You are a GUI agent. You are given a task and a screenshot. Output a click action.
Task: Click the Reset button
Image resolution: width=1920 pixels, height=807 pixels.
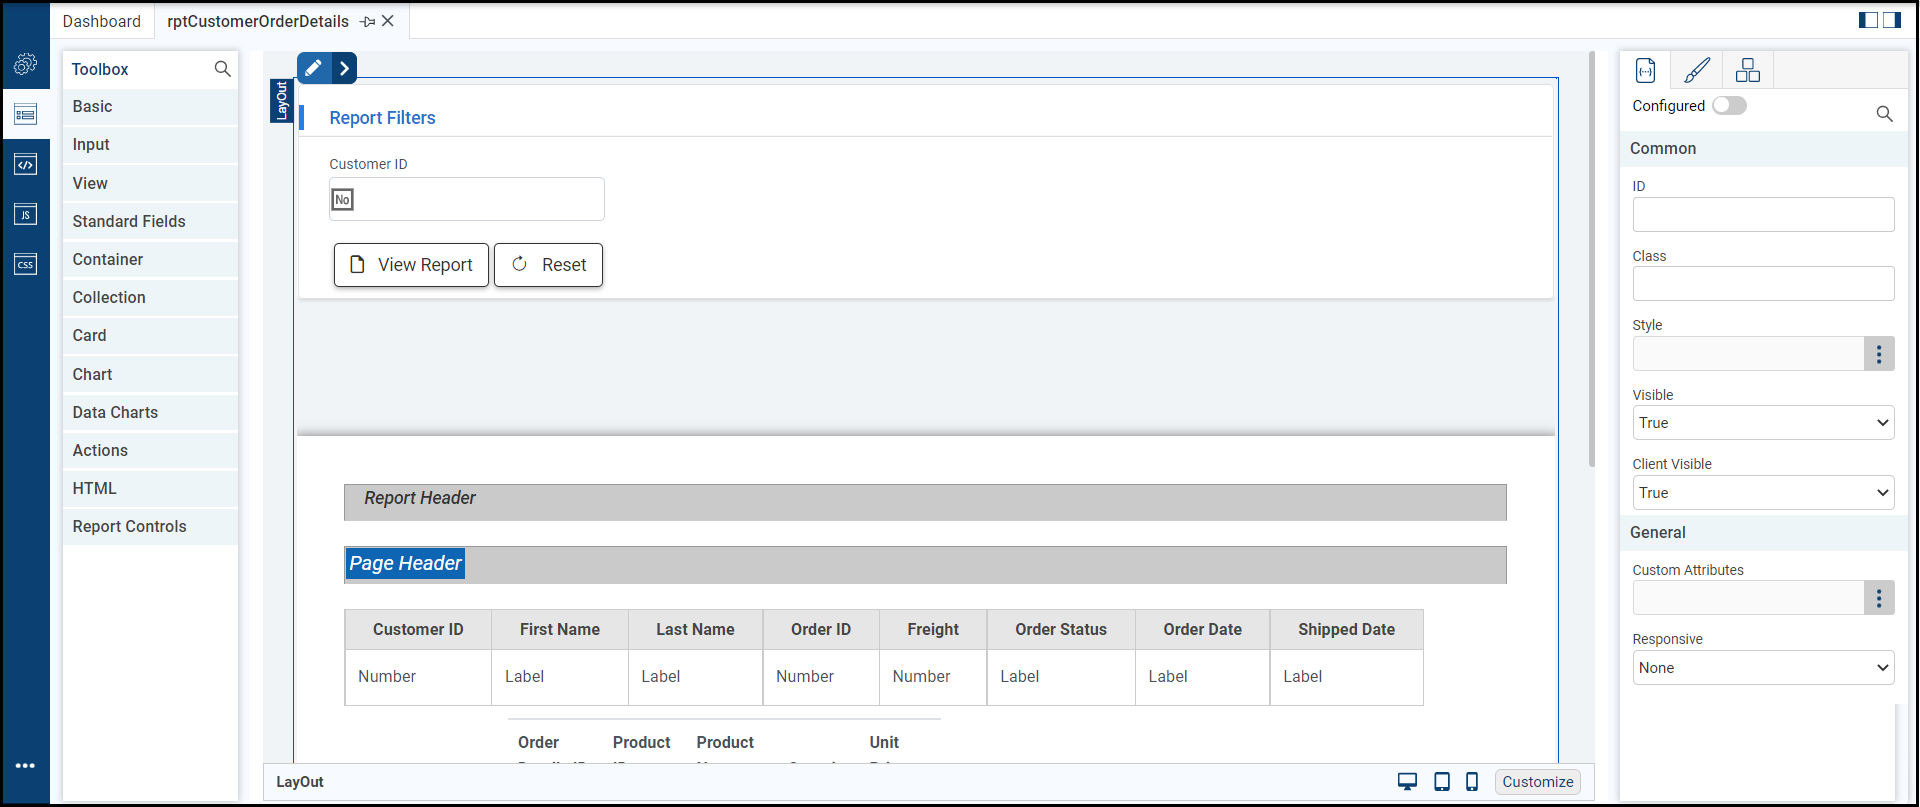(549, 265)
